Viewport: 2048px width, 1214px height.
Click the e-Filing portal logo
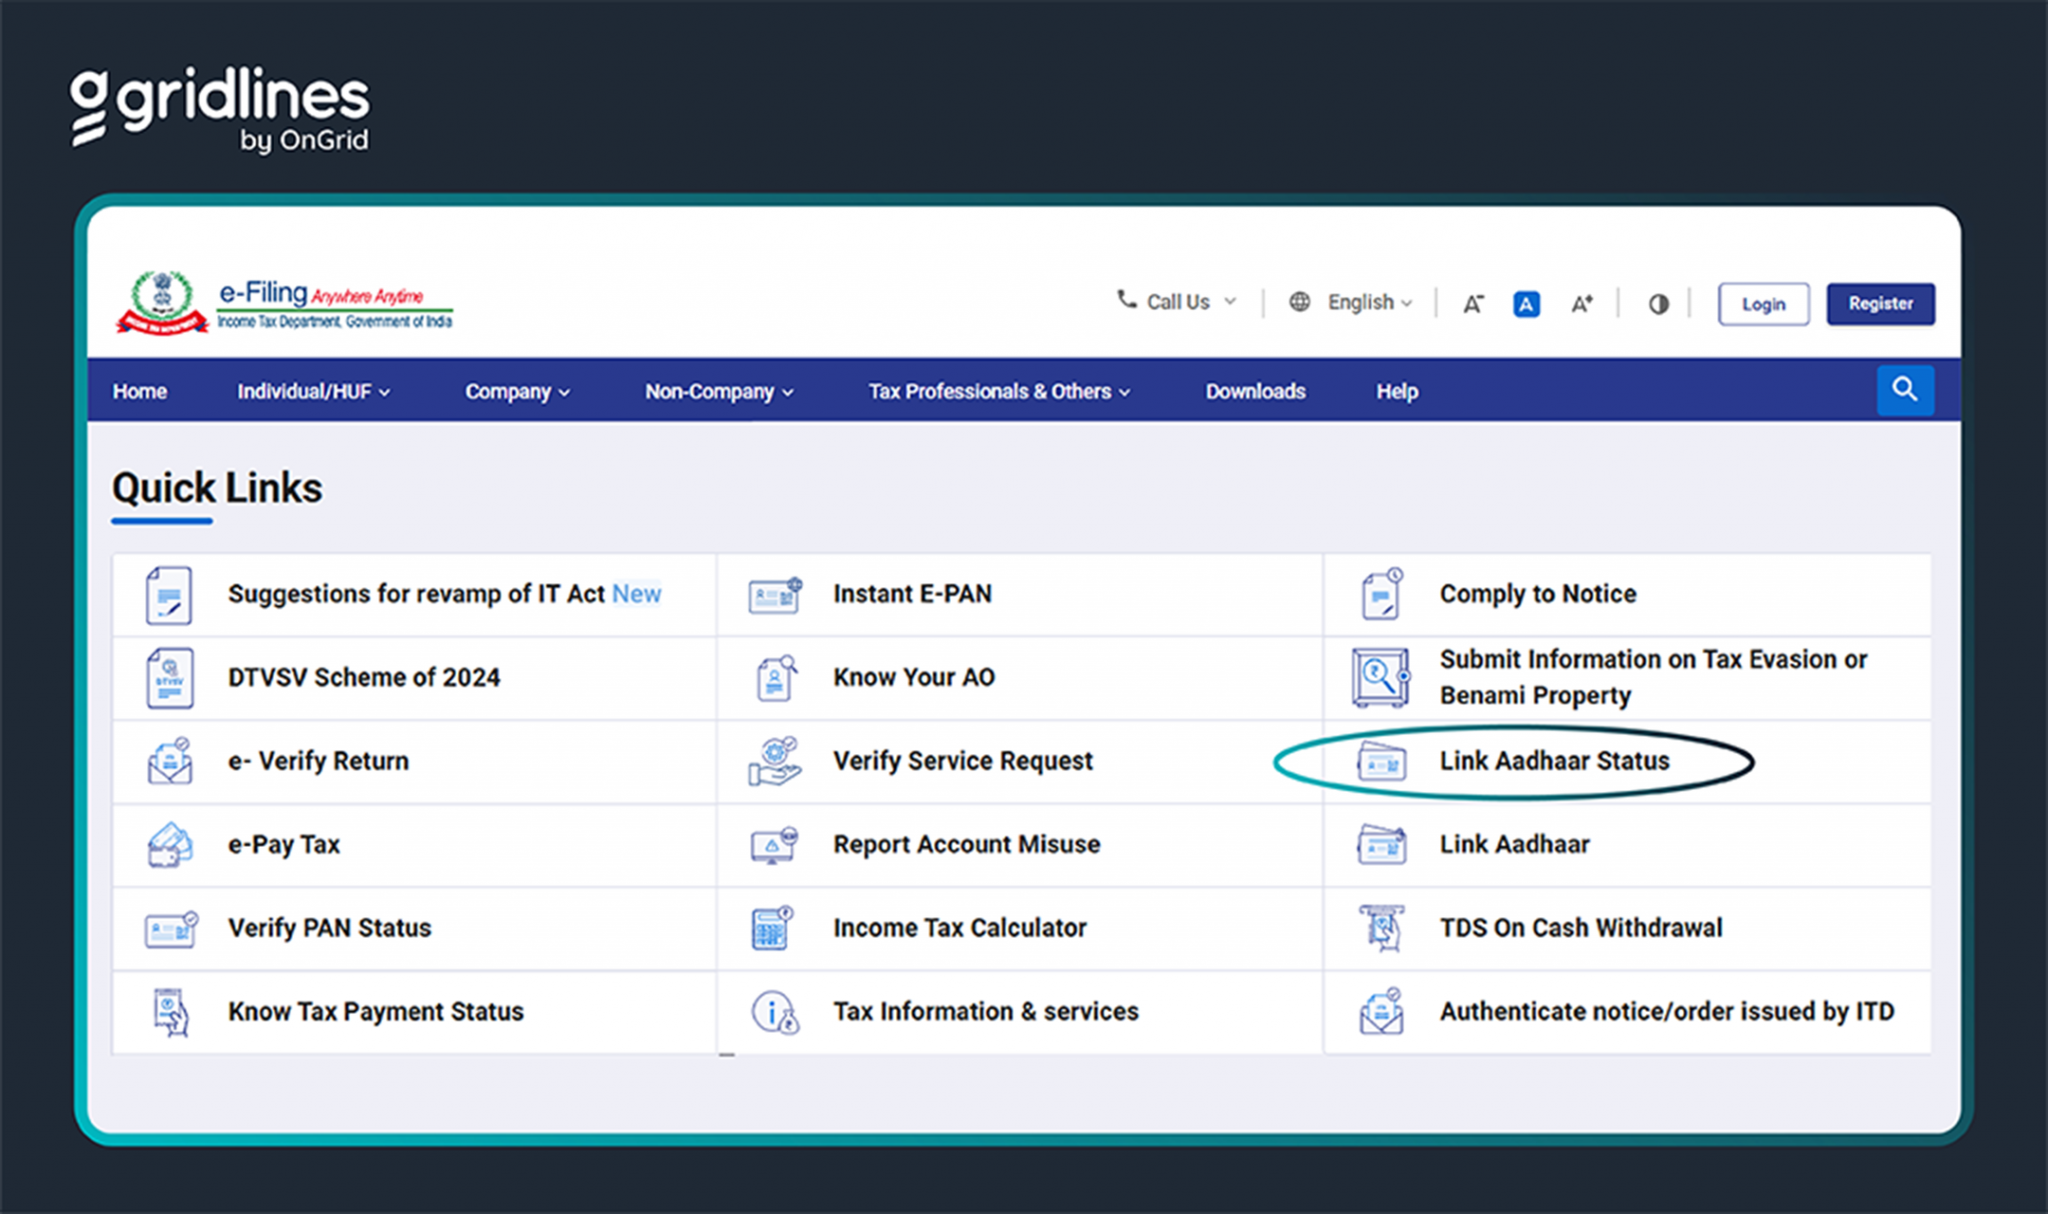pyautogui.click(x=285, y=303)
